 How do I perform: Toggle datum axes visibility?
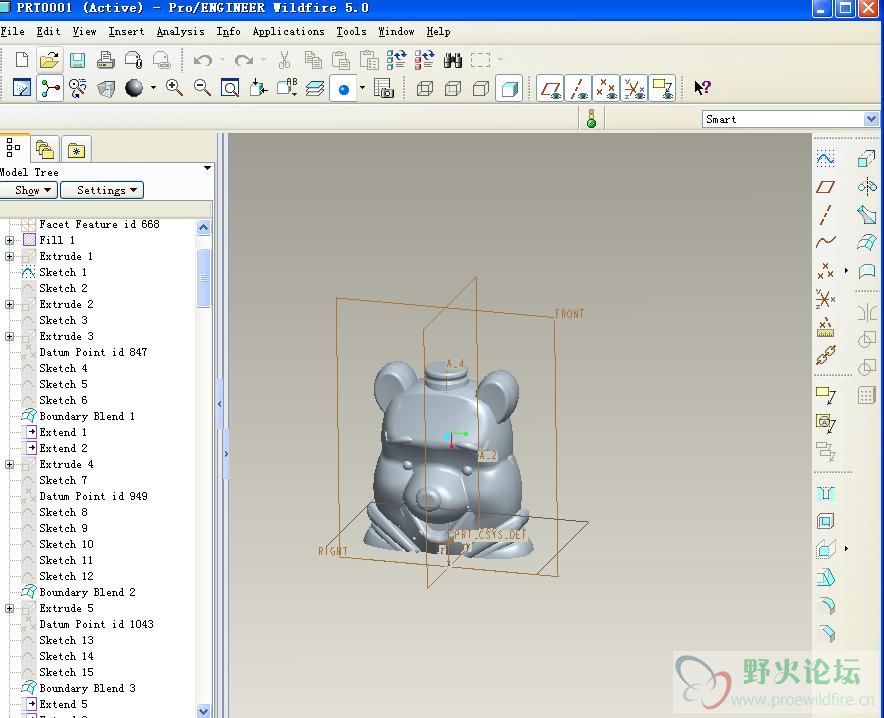click(578, 88)
